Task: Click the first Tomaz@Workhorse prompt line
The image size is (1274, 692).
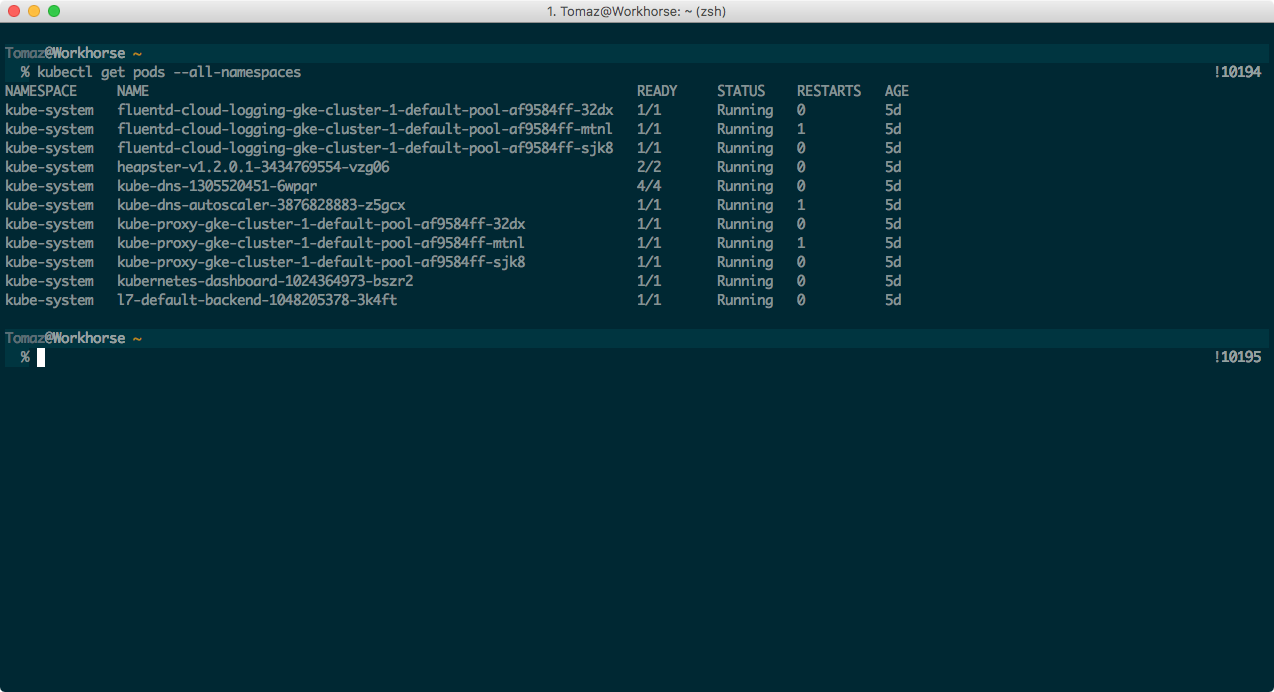Action: [637, 53]
